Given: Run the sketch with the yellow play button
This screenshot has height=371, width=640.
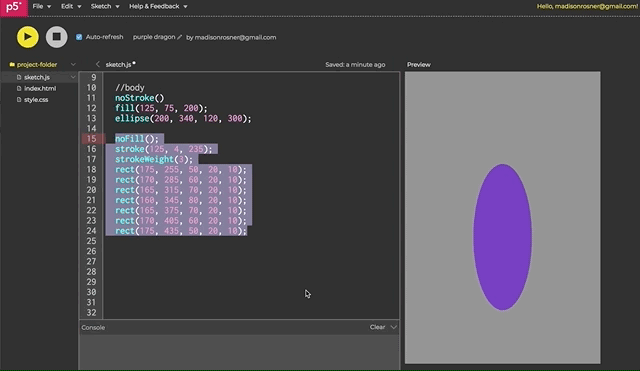Looking at the screenshot, I should click(28, 37).
